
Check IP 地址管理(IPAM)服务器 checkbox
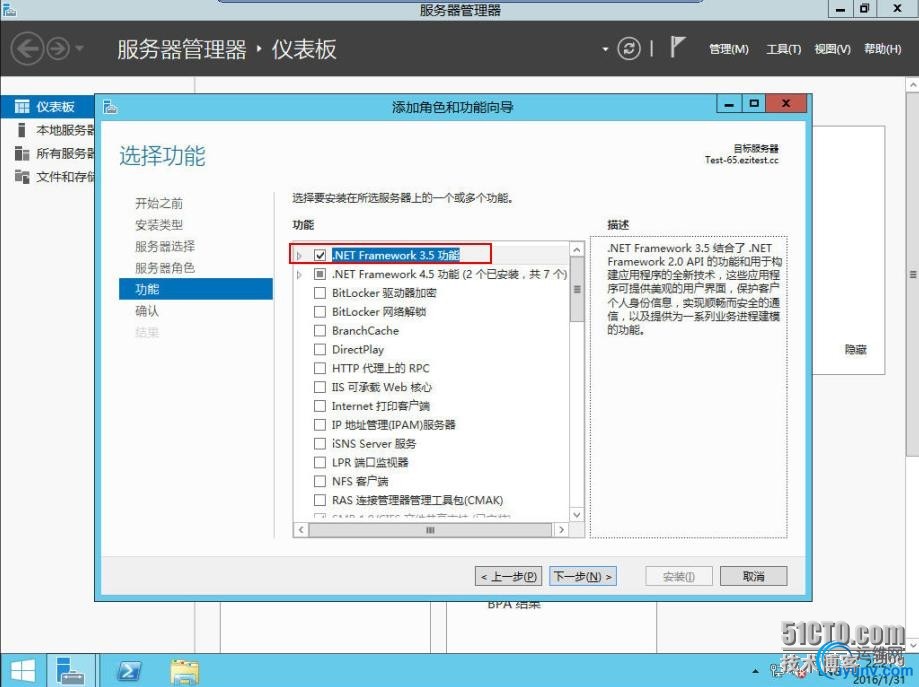pyautogui.click(x=320, y=424)
